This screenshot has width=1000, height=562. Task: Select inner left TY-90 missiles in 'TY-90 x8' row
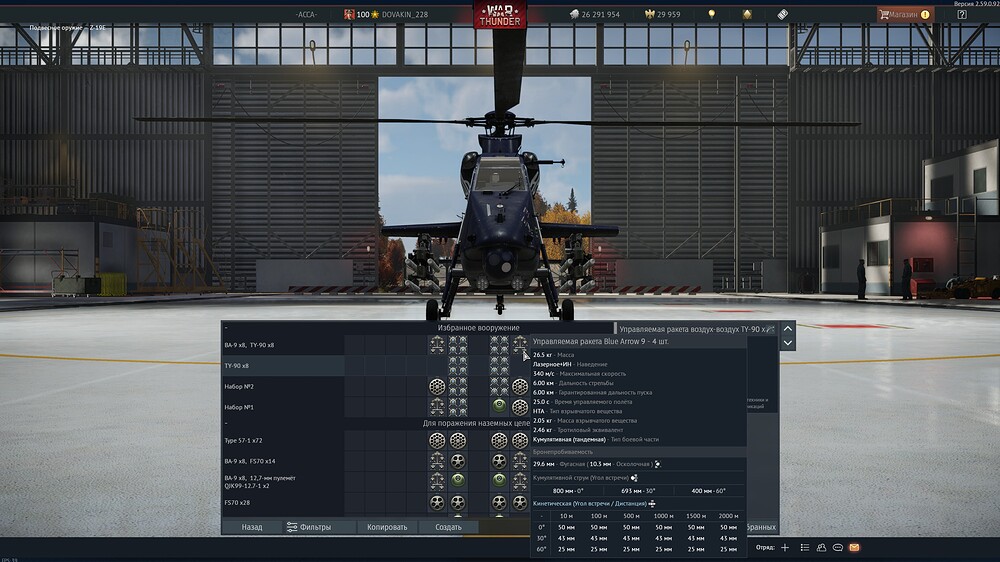(x=458, y=366)
